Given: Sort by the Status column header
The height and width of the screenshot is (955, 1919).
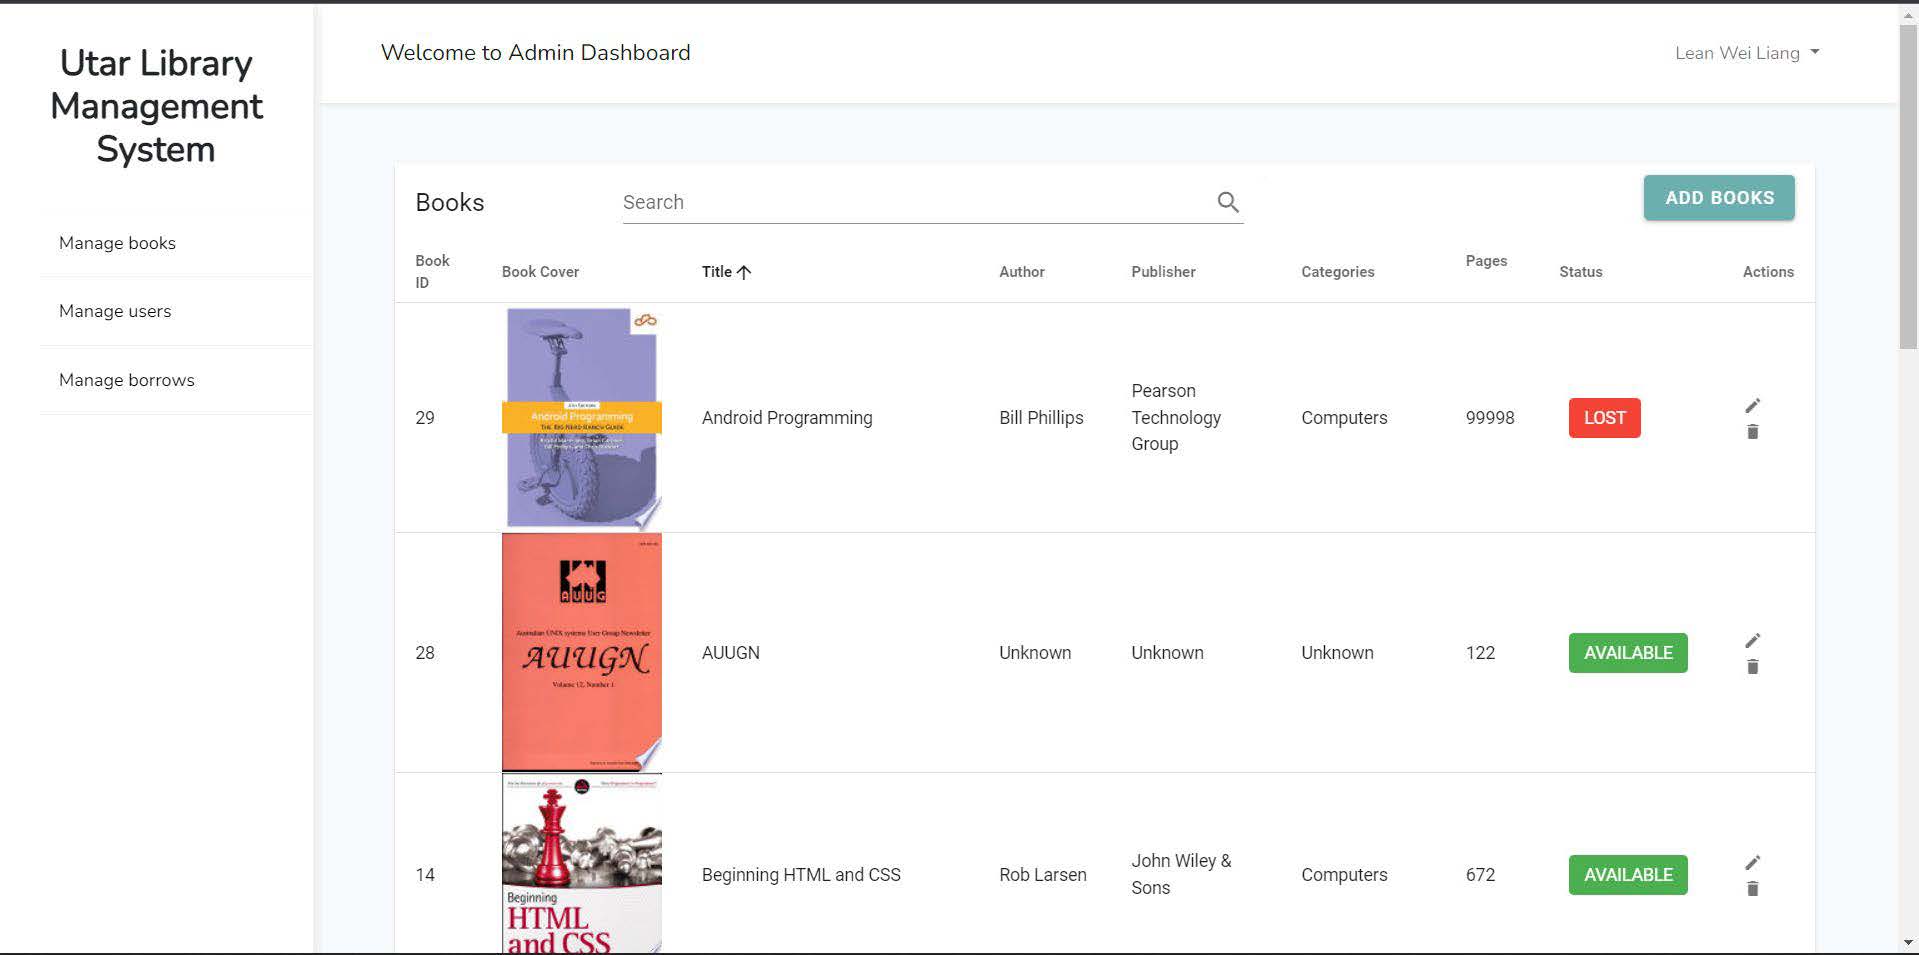Looking at the screenshot, I should coord(1581,272).
